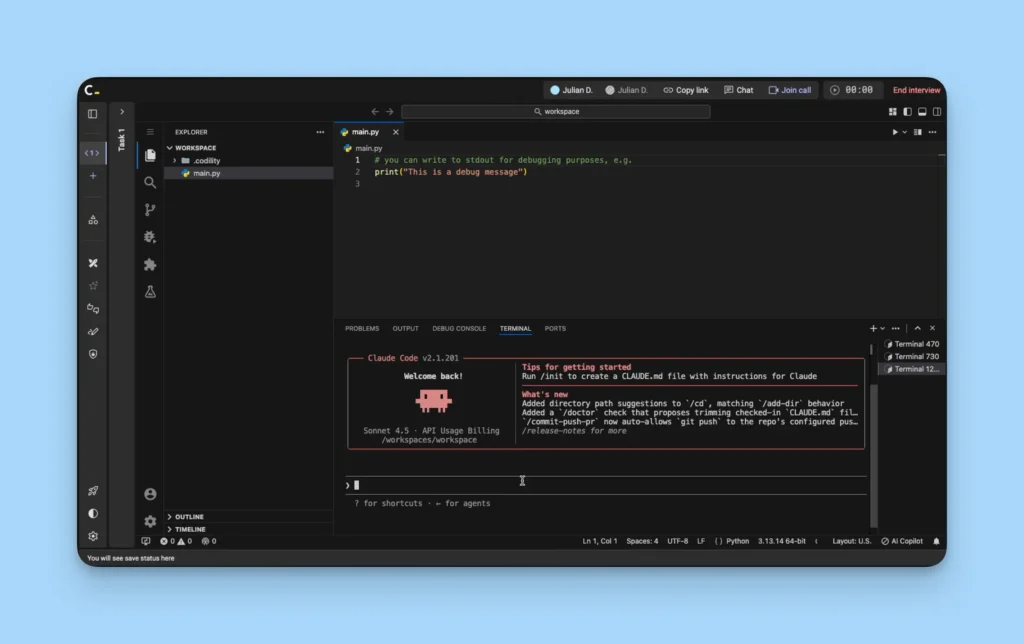
Task: Switch to the DEBUG CONSOLE tab
Action: [459, 329]
